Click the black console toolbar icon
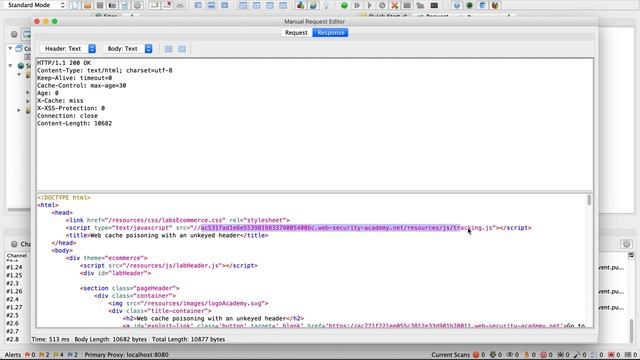The image size is (640, 360). click(434, 5)
